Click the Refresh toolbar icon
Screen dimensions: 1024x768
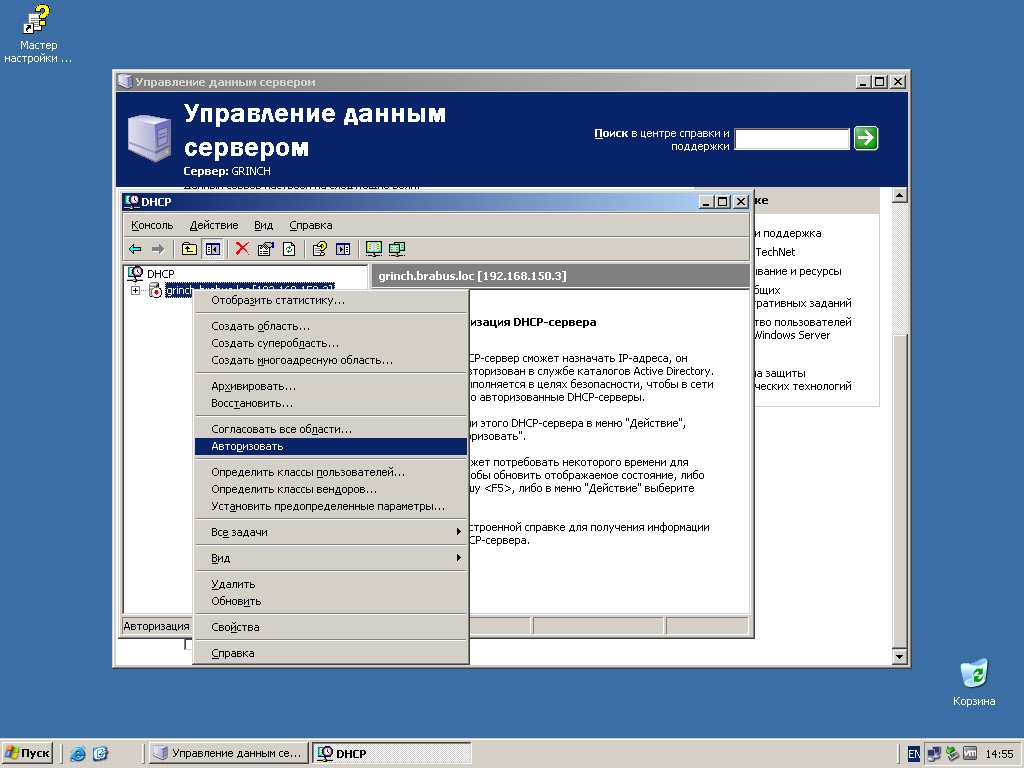289,249
